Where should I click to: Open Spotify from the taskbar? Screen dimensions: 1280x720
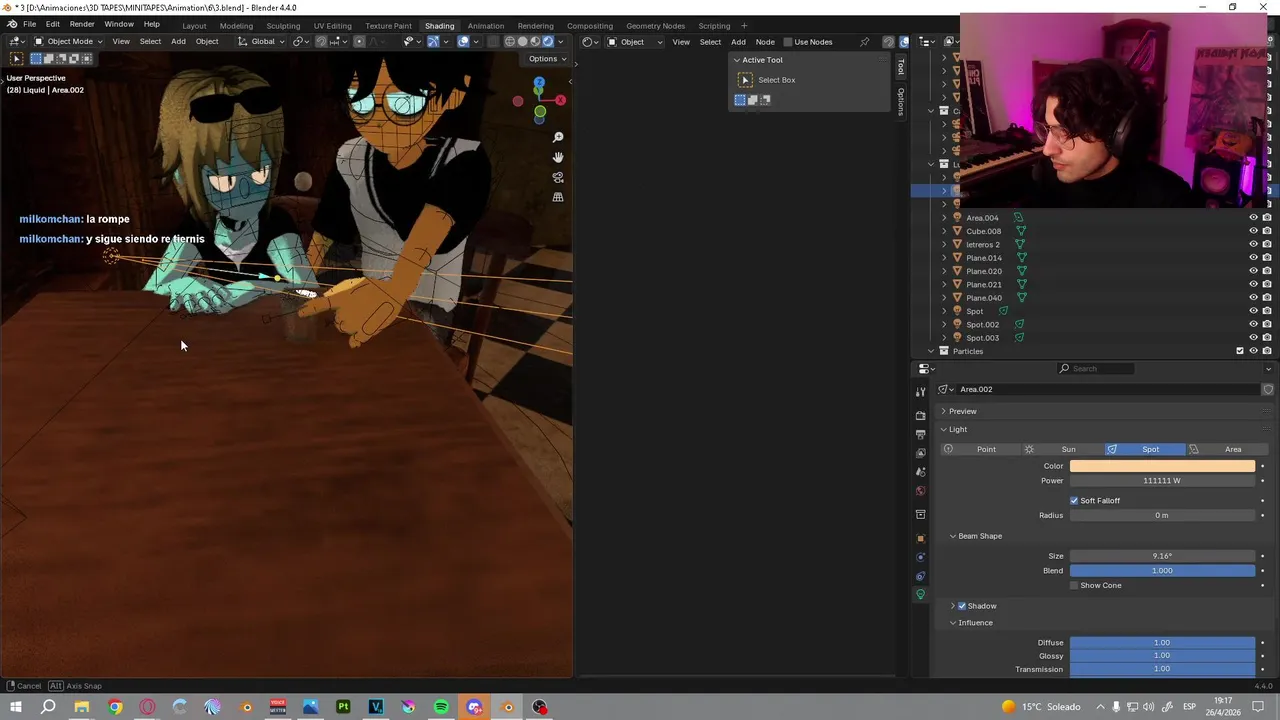pos(441,707)
